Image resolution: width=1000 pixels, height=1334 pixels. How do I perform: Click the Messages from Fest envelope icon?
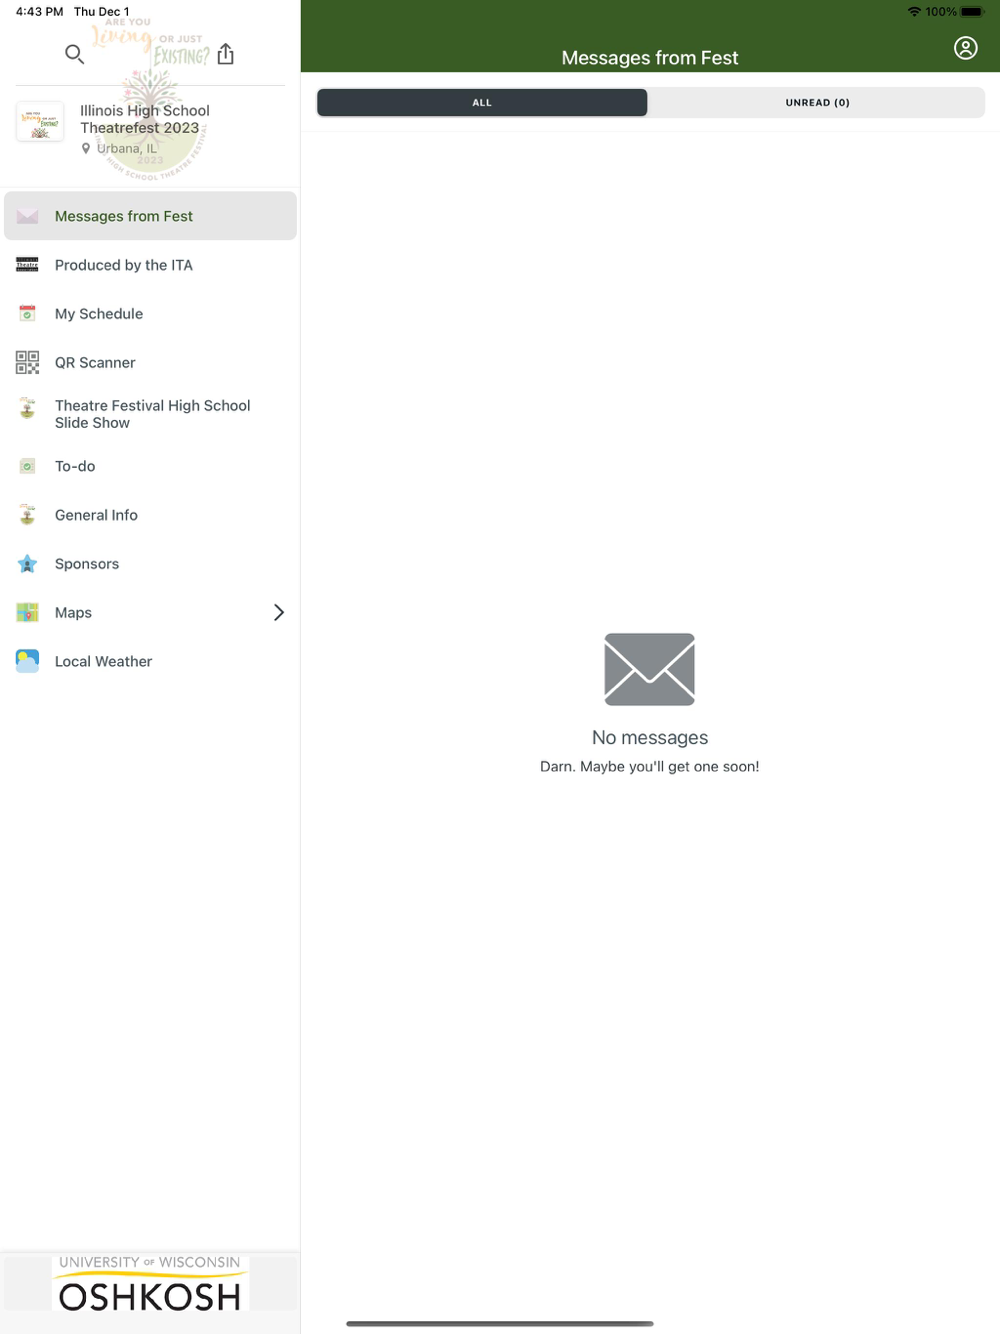(x=27, y=216)
